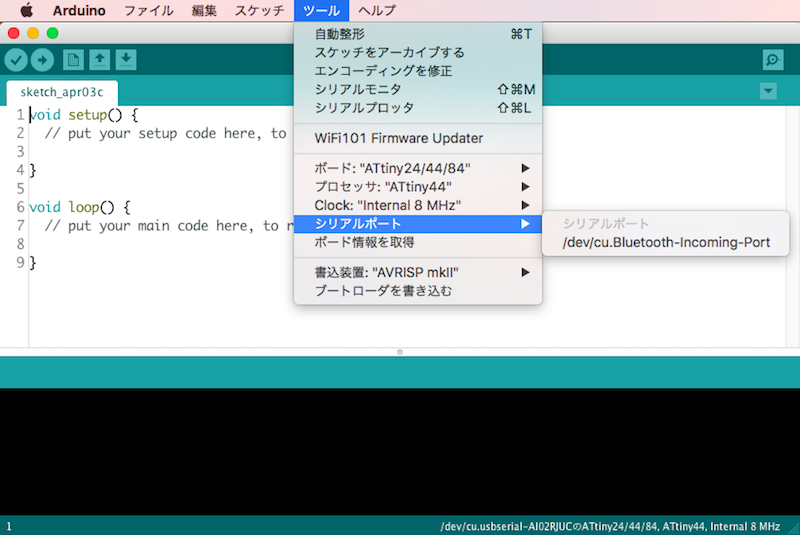The image size is (800, 535).
Task: Select 自動整形 menu item
Action: pos(418,34)
